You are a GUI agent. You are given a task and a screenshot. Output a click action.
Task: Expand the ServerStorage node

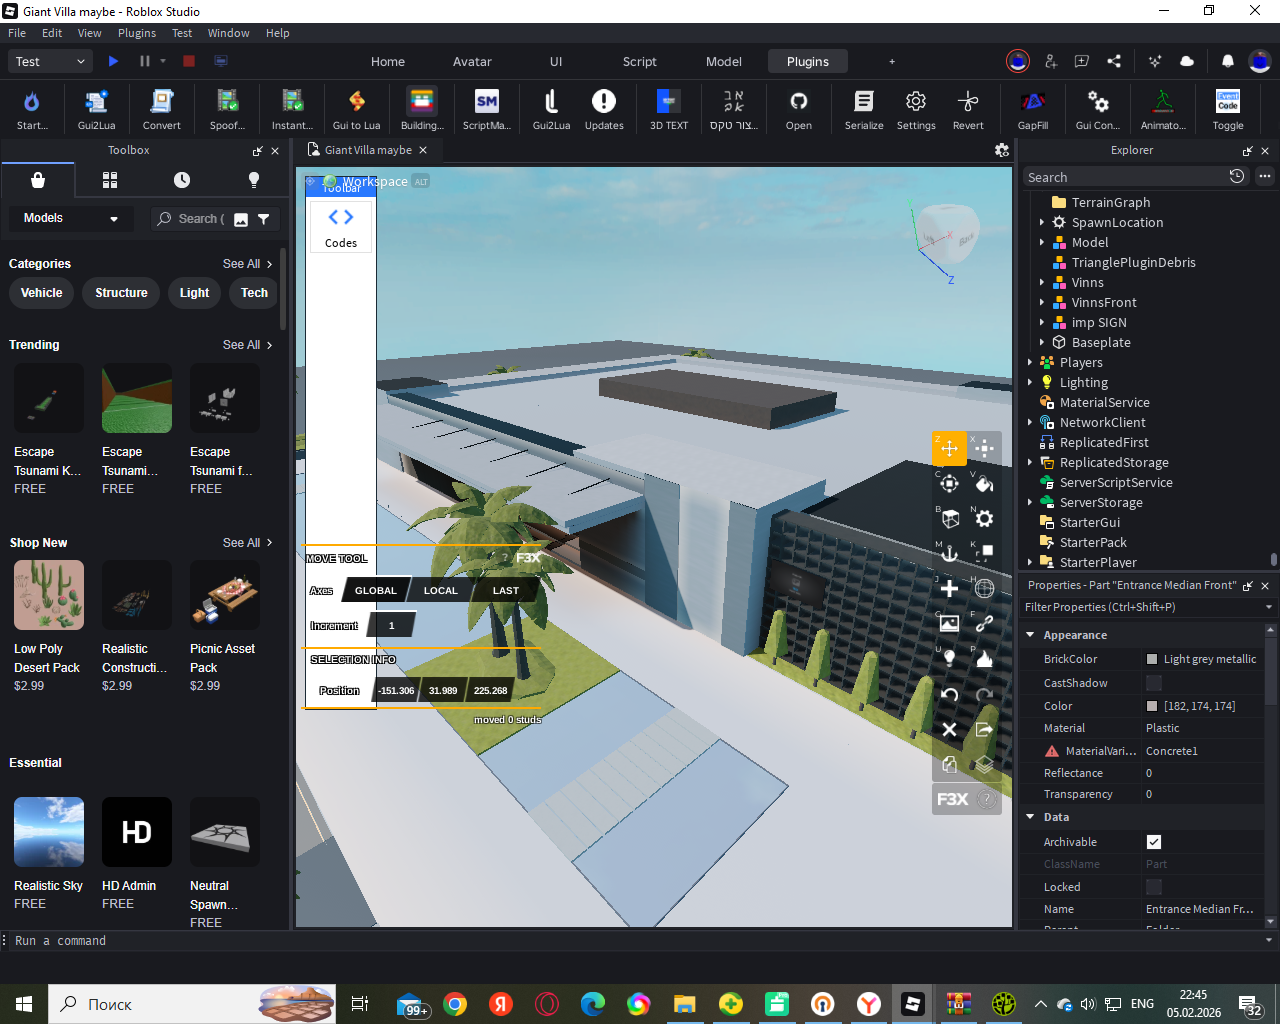1030,502
